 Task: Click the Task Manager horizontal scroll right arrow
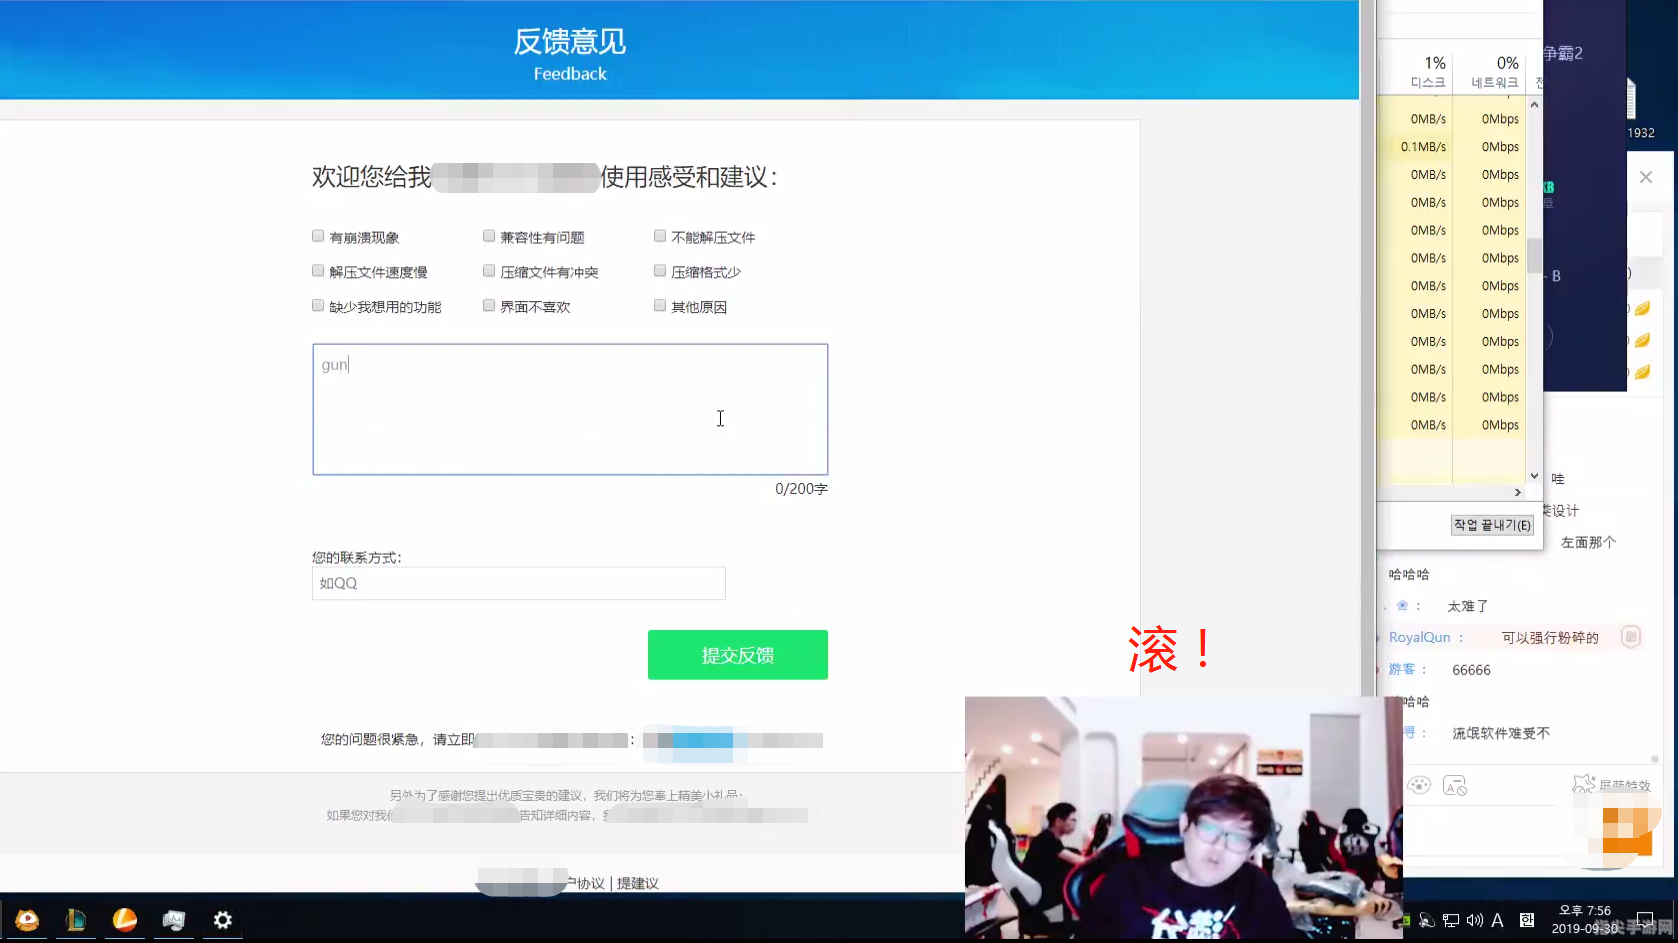point(1517,493)
